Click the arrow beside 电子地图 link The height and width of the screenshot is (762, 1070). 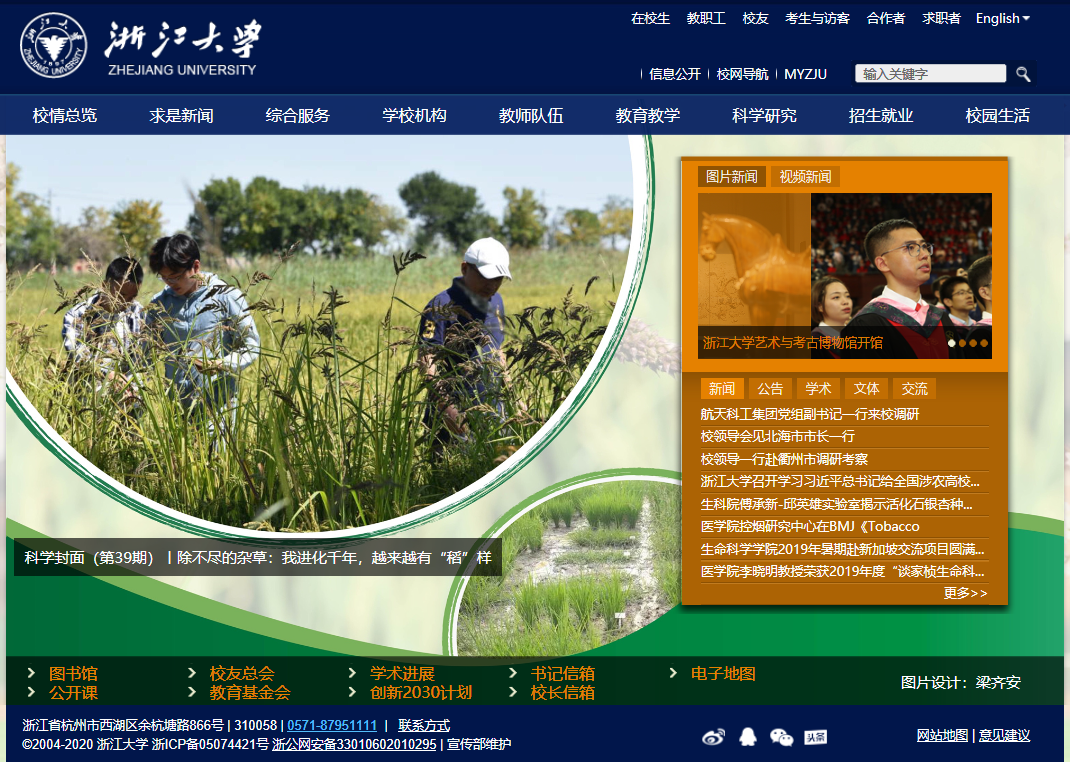click(674, 673)
